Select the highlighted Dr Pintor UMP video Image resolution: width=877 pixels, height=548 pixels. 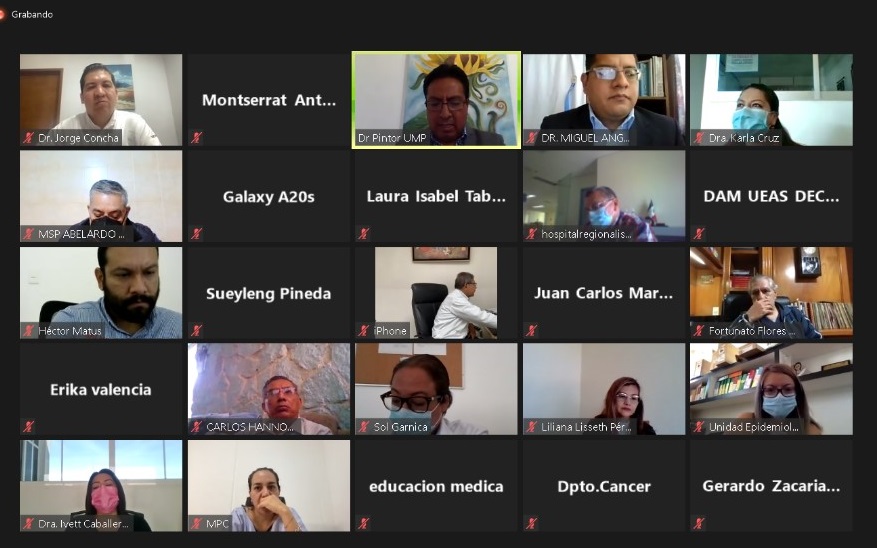pos(436,100)
